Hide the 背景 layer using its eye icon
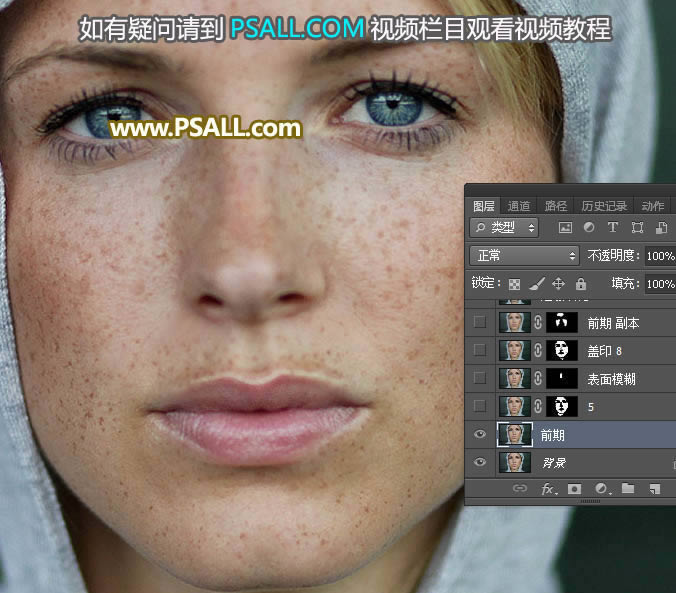The image size is (676, 593). point(480,462)
